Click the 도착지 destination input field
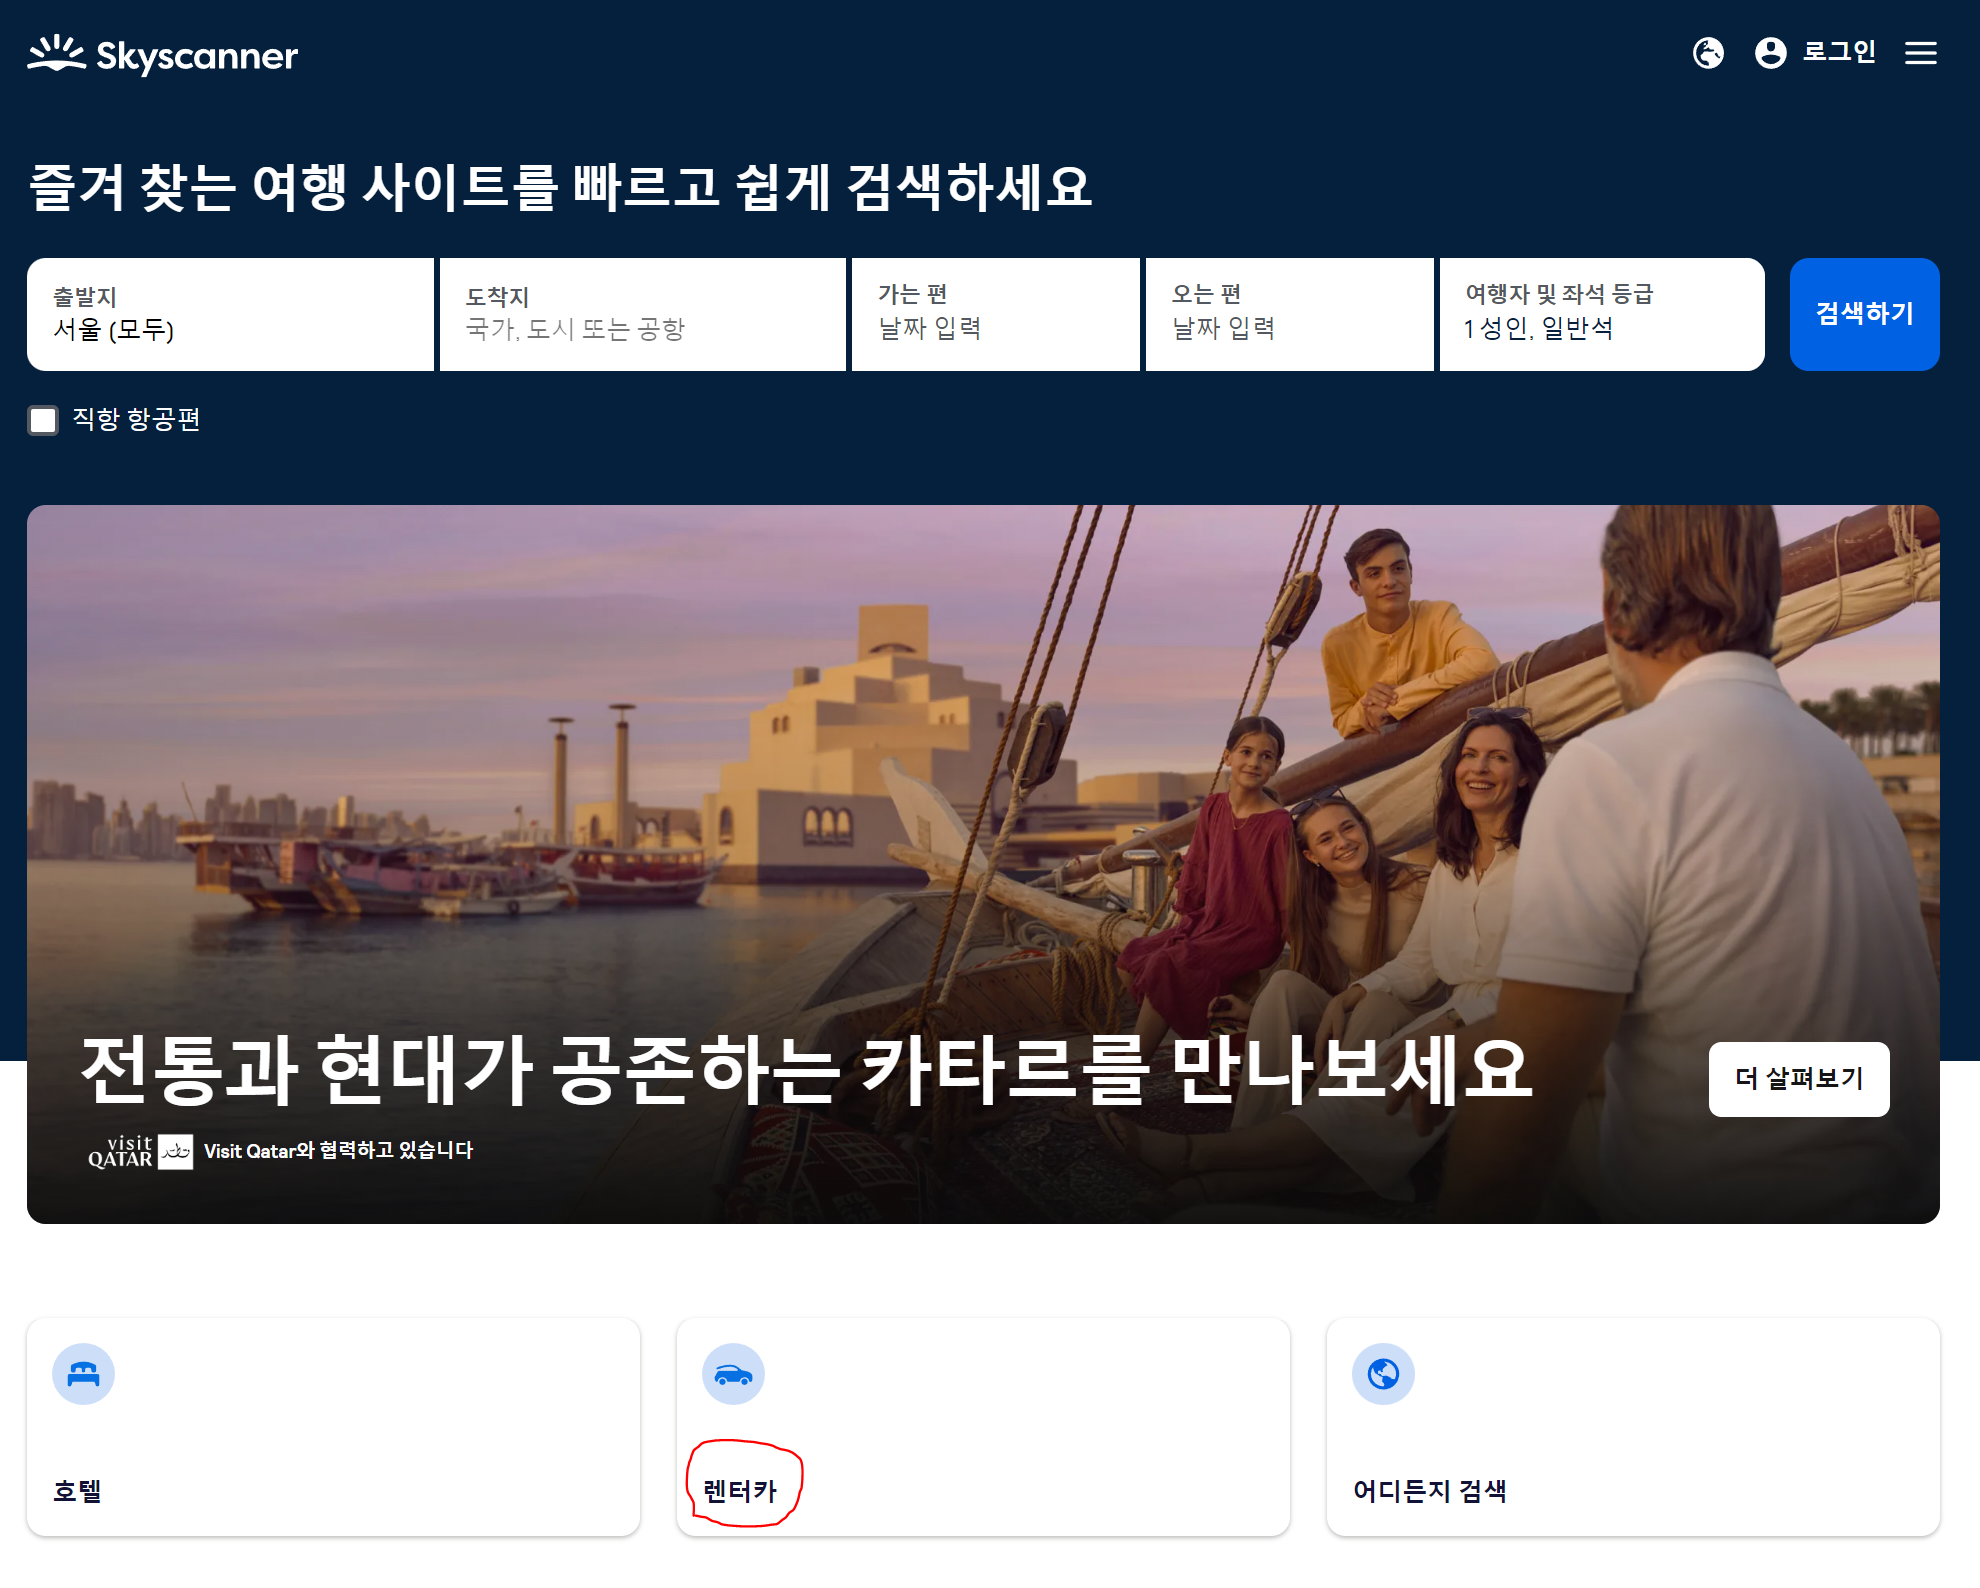 pyautogui.click(x=642, y=314)
